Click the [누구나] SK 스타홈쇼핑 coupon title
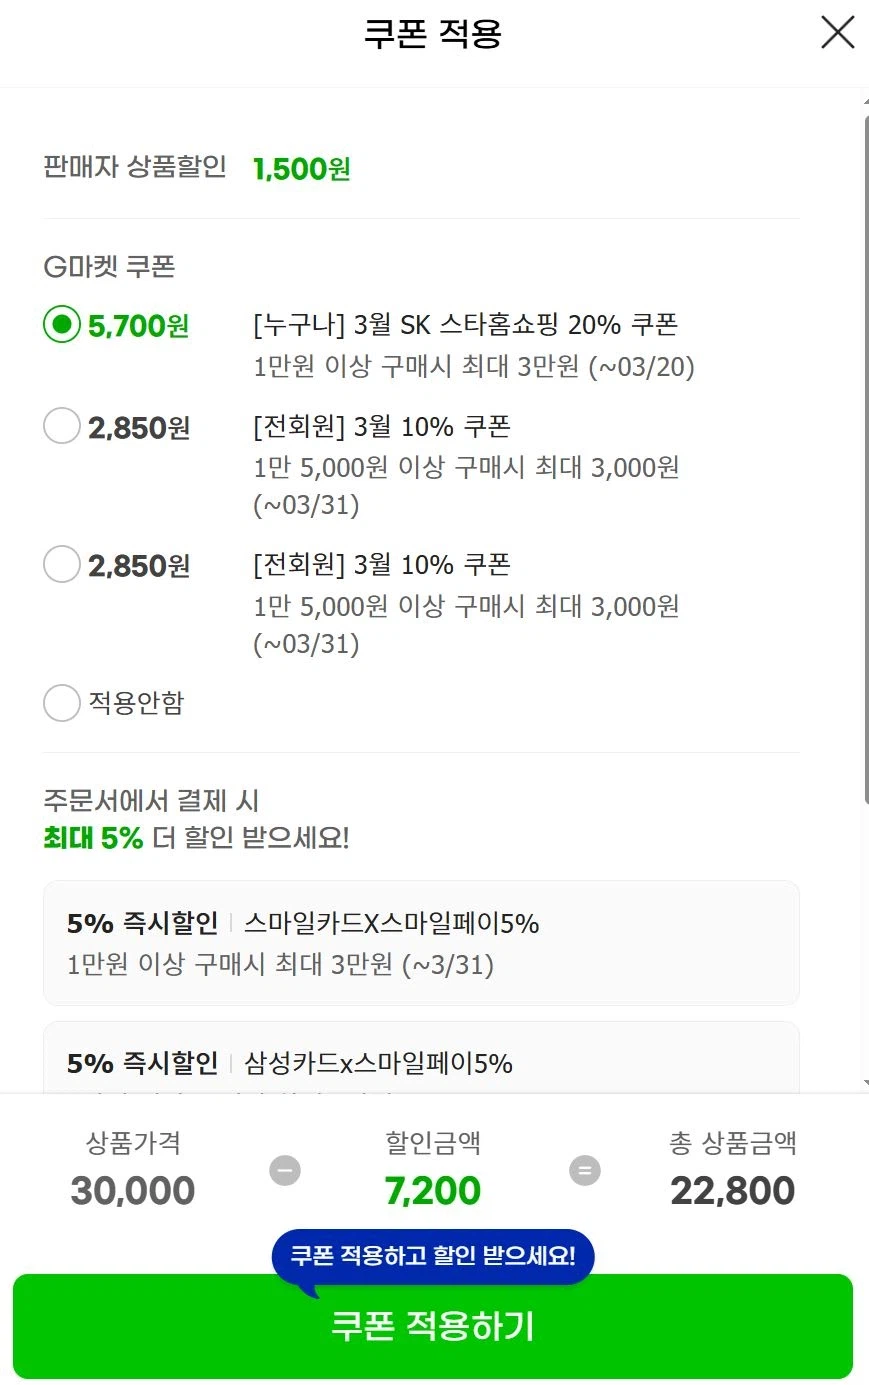Viewport: 869px width, 1385px height. 465,324
